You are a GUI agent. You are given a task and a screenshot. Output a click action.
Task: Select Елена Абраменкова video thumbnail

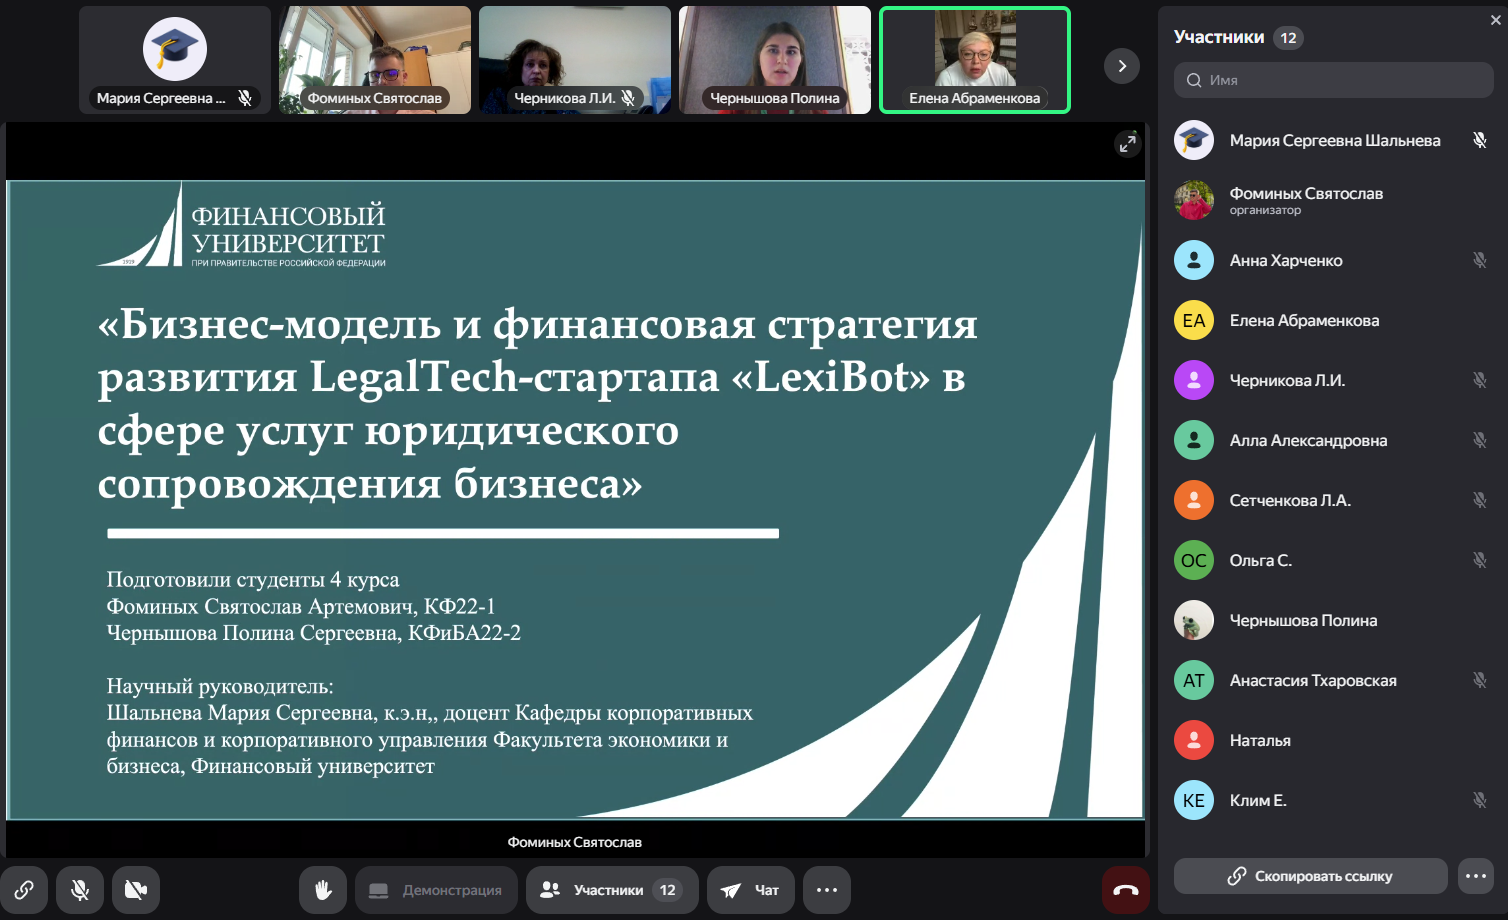(x=974, y=60)
